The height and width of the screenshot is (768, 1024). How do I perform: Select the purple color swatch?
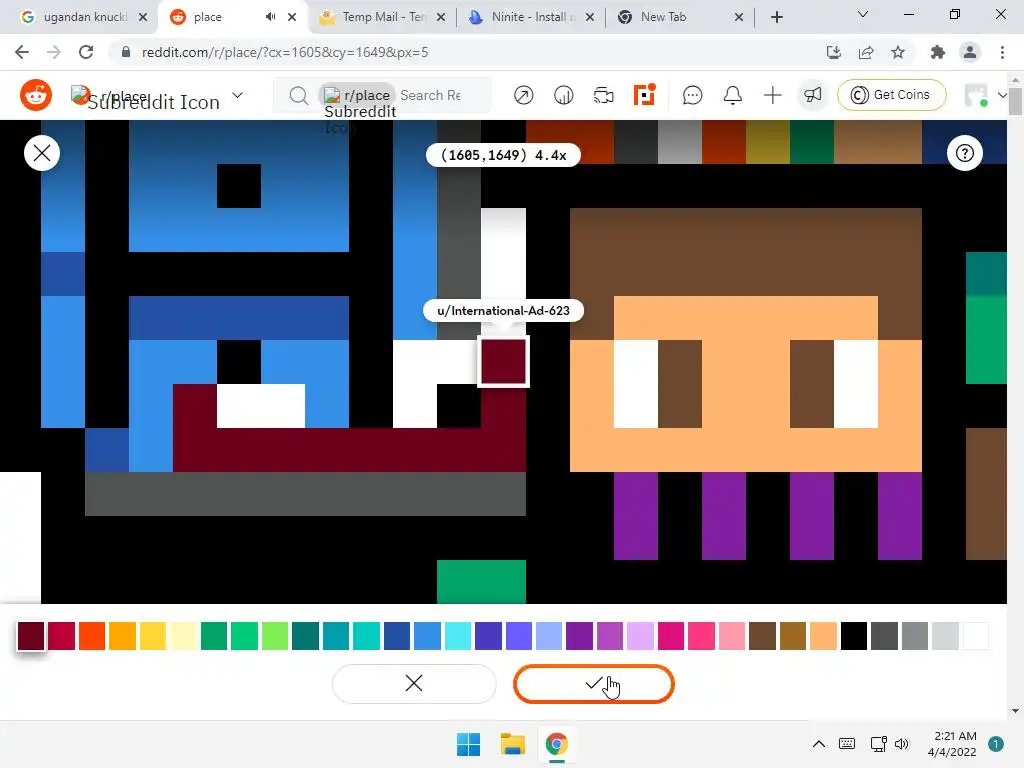point(579,636)
